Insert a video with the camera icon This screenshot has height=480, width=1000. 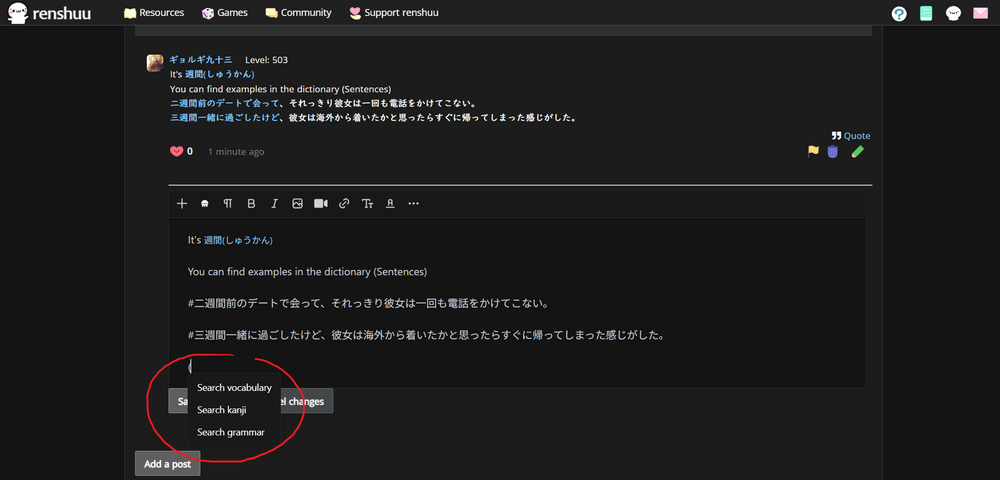[x=320, y=203]
